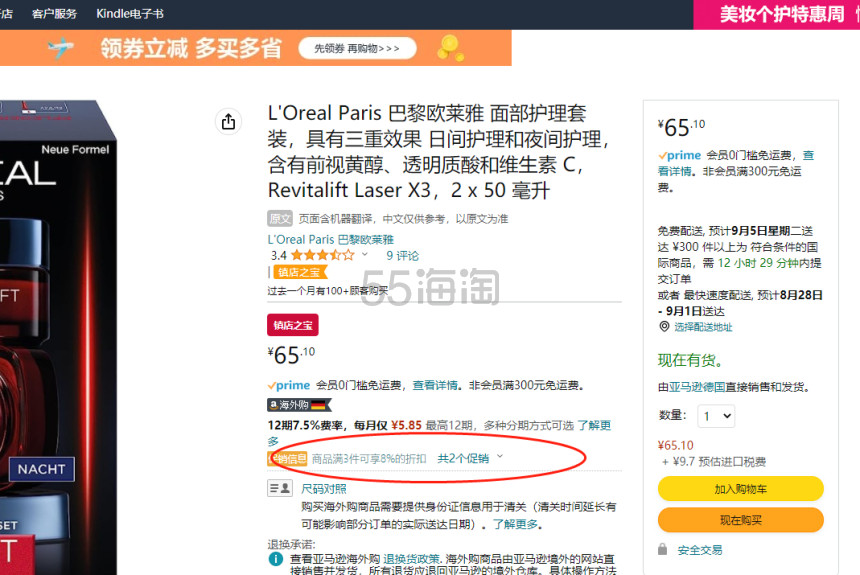Click the 原文 original-text badge
860x575 pixels.
pos(280,218)
